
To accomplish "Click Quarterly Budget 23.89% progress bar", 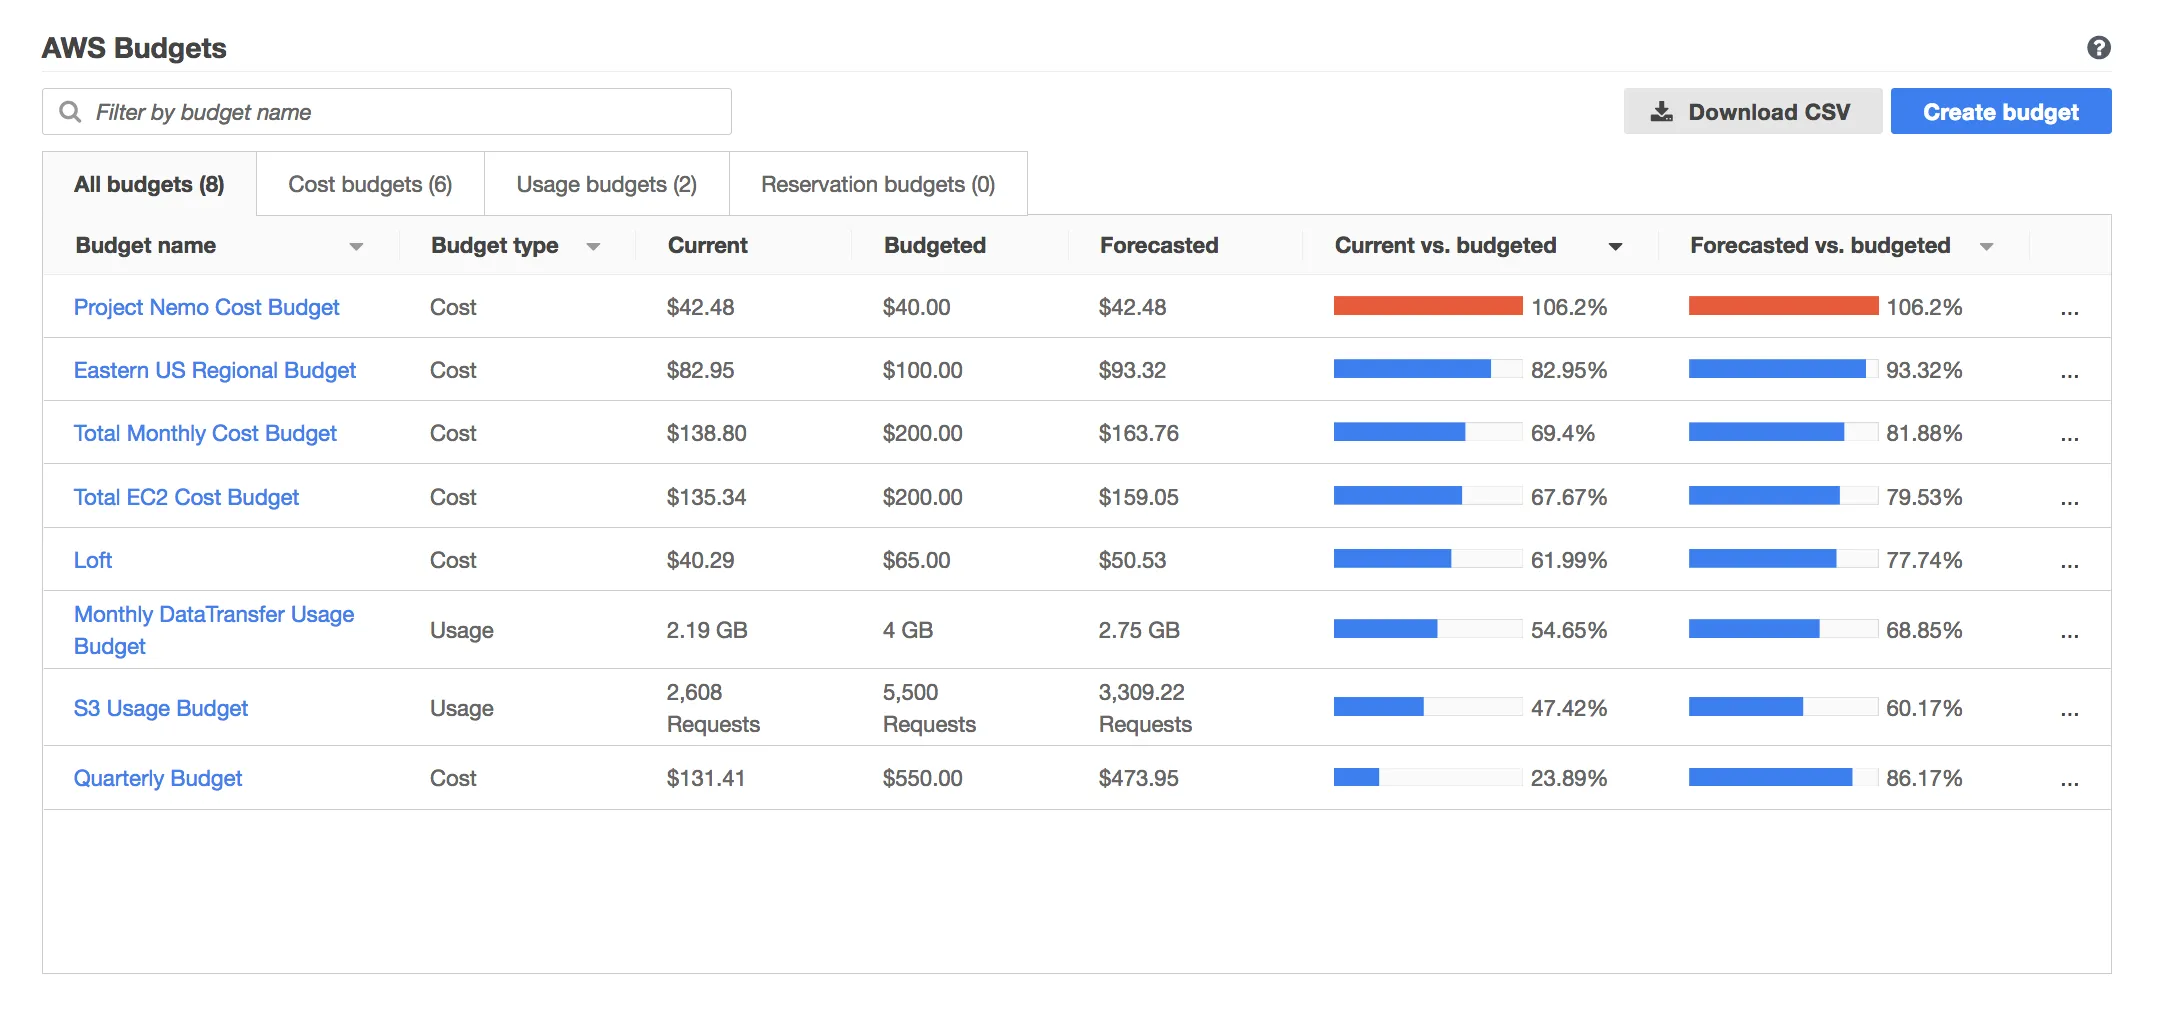I will [x=1428, y=777].
